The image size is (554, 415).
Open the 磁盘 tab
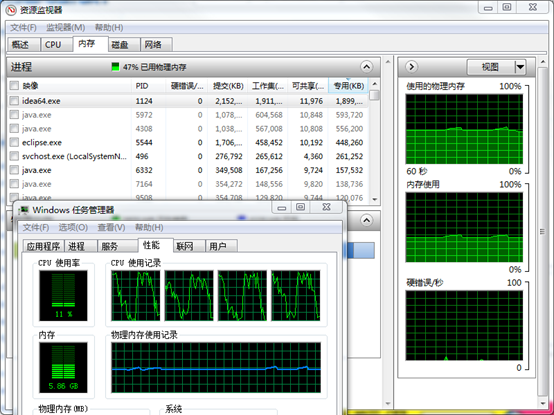(x=120, y=45)
